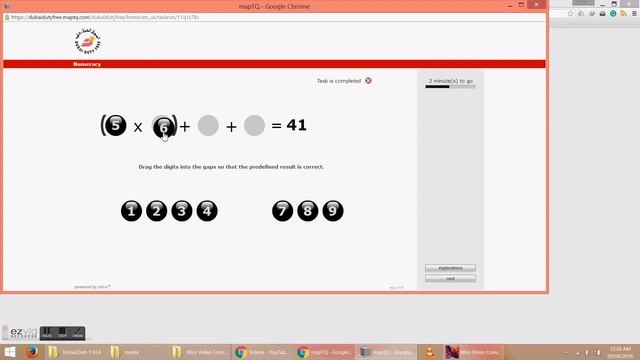This screenshot has width=640, height=360.
Task: Select the digit 7 ball
Action: tap(282, 211)
